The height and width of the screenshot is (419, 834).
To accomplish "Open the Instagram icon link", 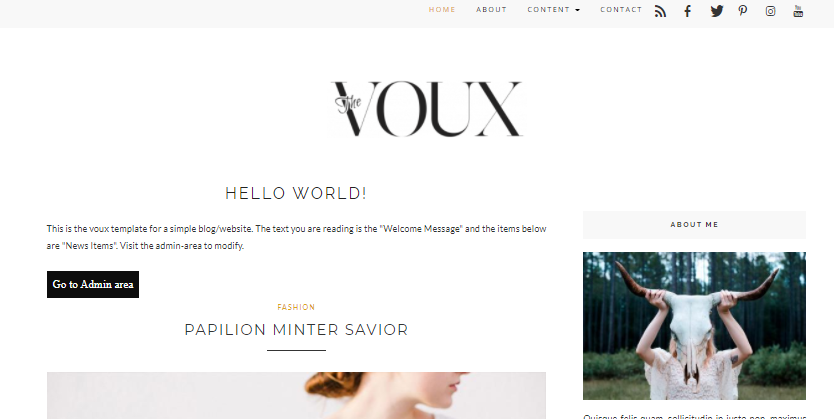I will (770, 11).
